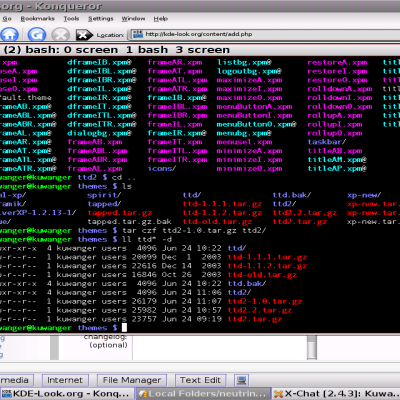Click the file name "titleAB.xpm"
Screen dimensions: 400x400
click(335, 151)
